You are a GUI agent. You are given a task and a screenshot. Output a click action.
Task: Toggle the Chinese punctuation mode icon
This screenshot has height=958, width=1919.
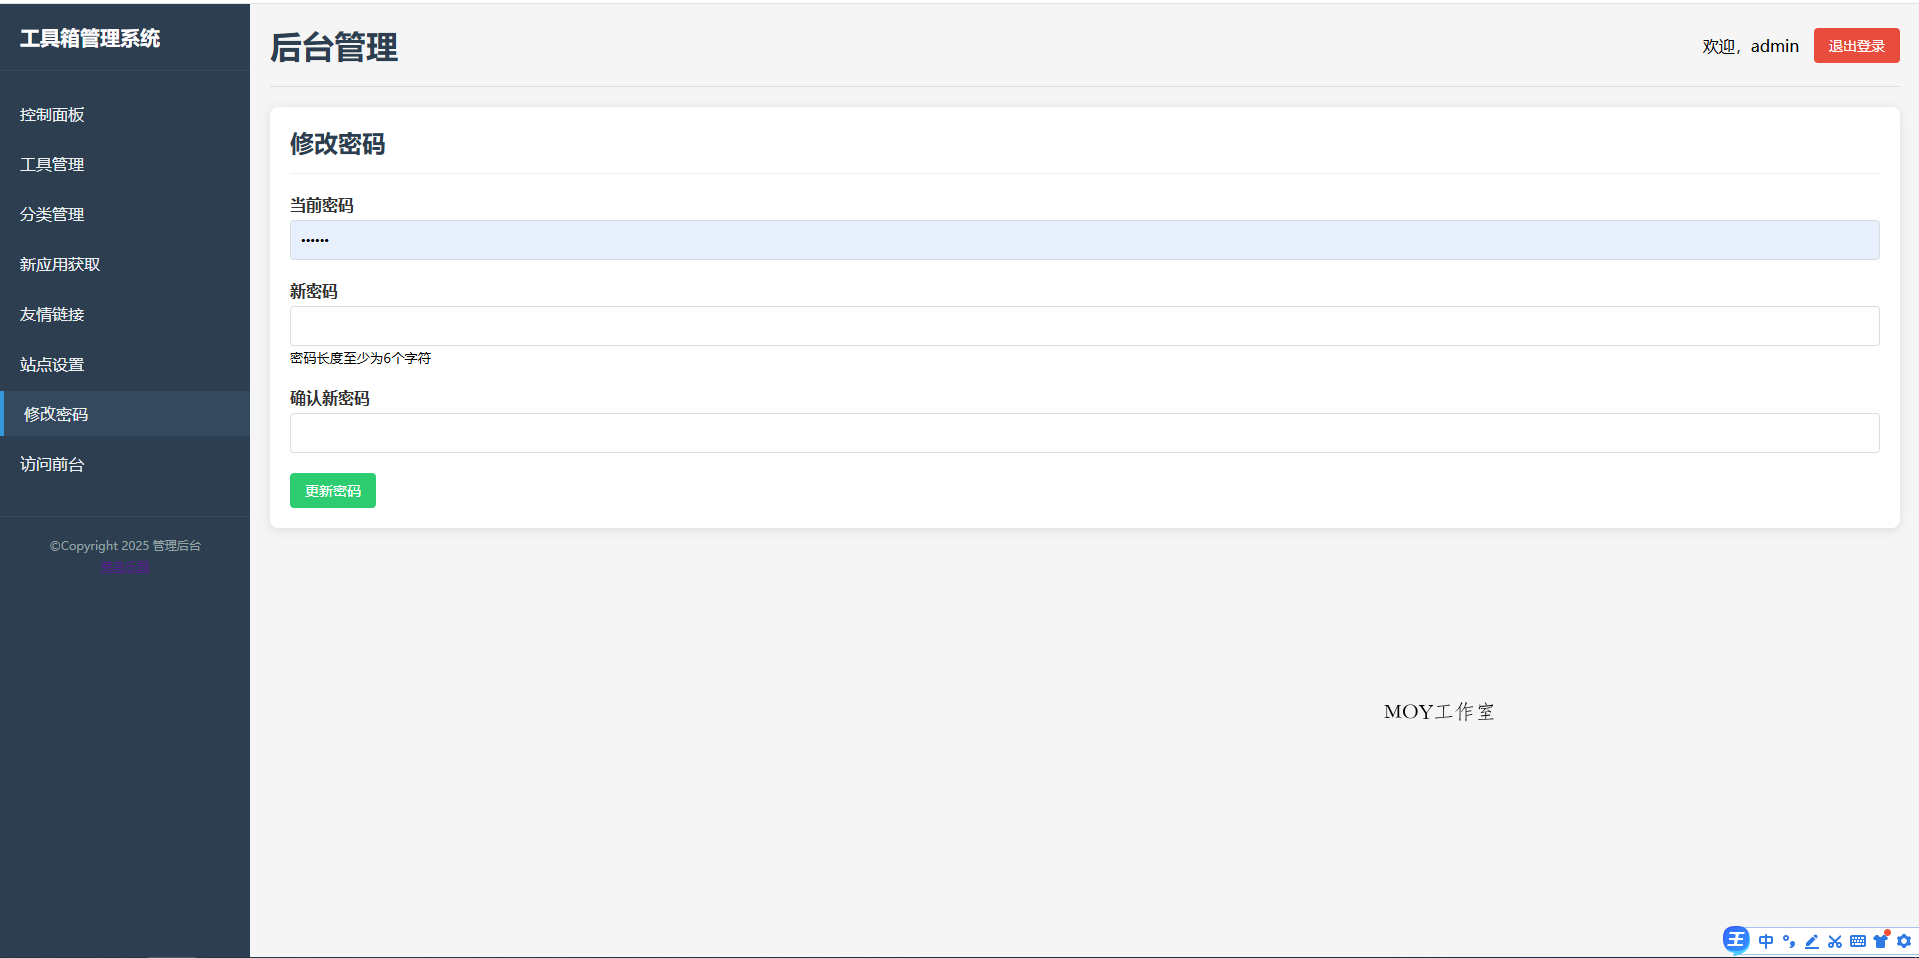[1789, 941]
